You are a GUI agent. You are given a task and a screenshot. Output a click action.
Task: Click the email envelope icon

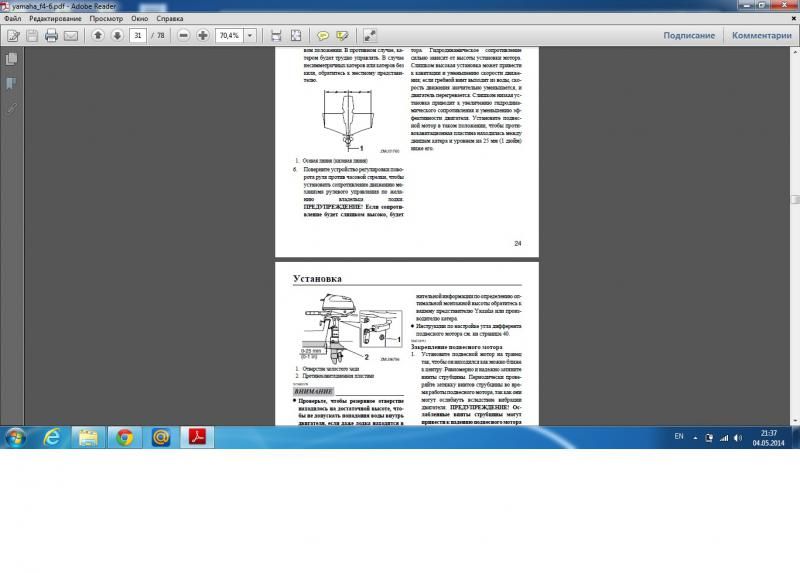click(x=71, y=35)
